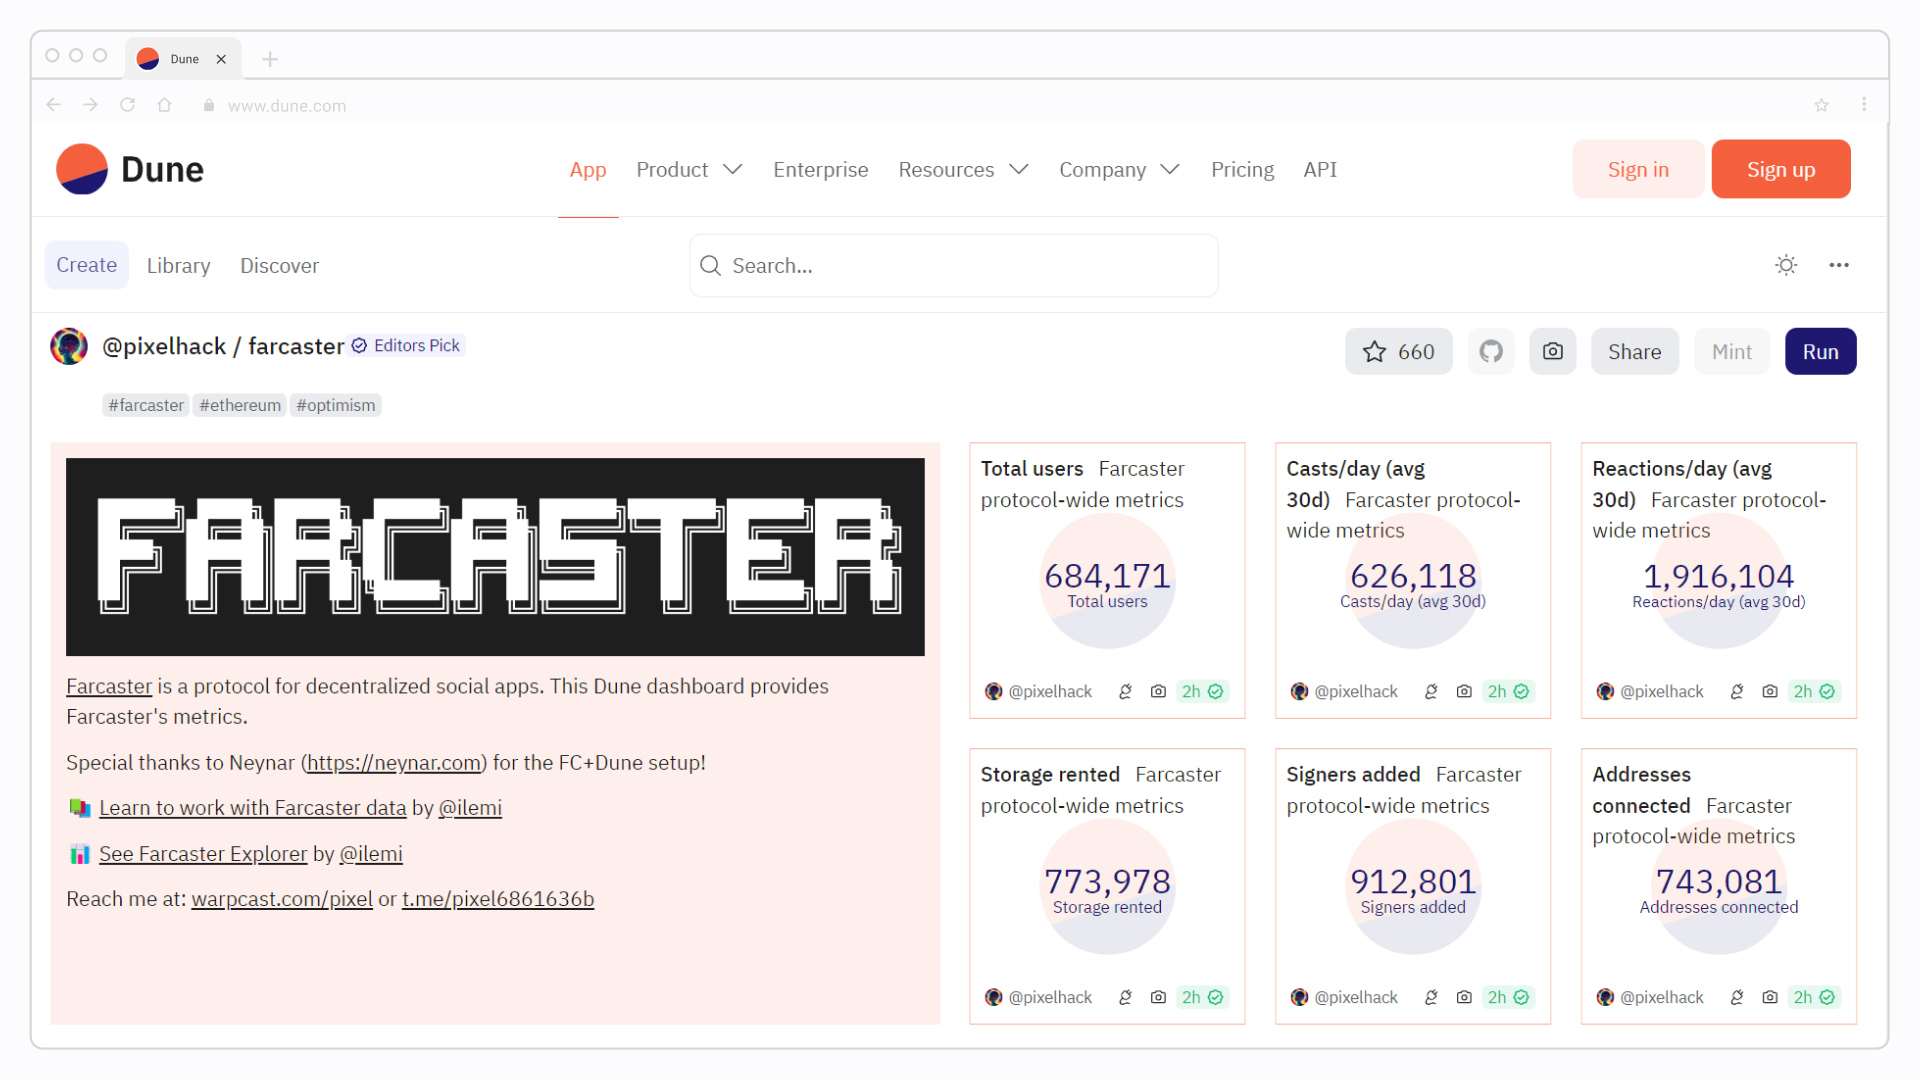1920x1080 pixels.
Task: Open query icon on Signers added card
Action: [1432, 997]
